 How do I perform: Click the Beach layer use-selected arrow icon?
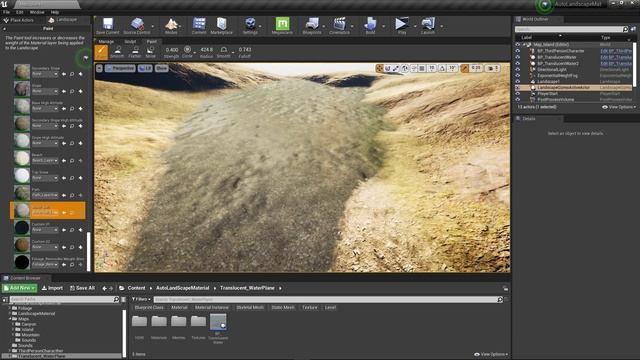tap(64, 161)
